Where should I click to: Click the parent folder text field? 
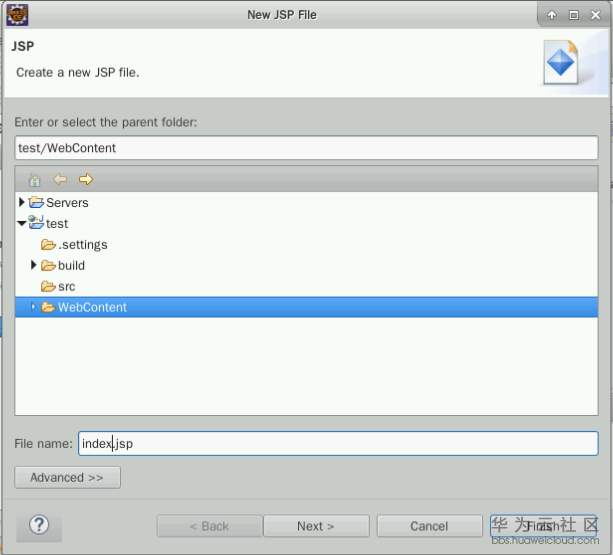pos(306,148)
